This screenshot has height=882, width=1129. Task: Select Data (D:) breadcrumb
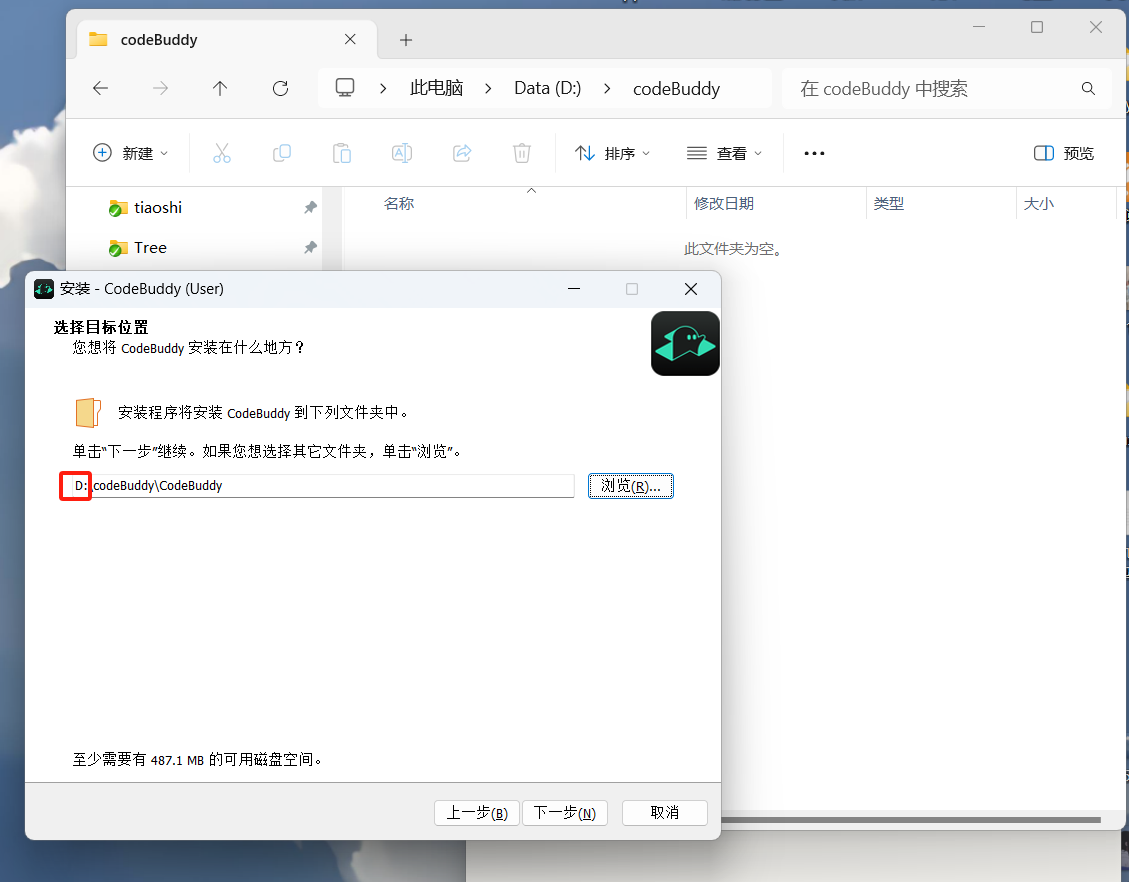[547, 88]
